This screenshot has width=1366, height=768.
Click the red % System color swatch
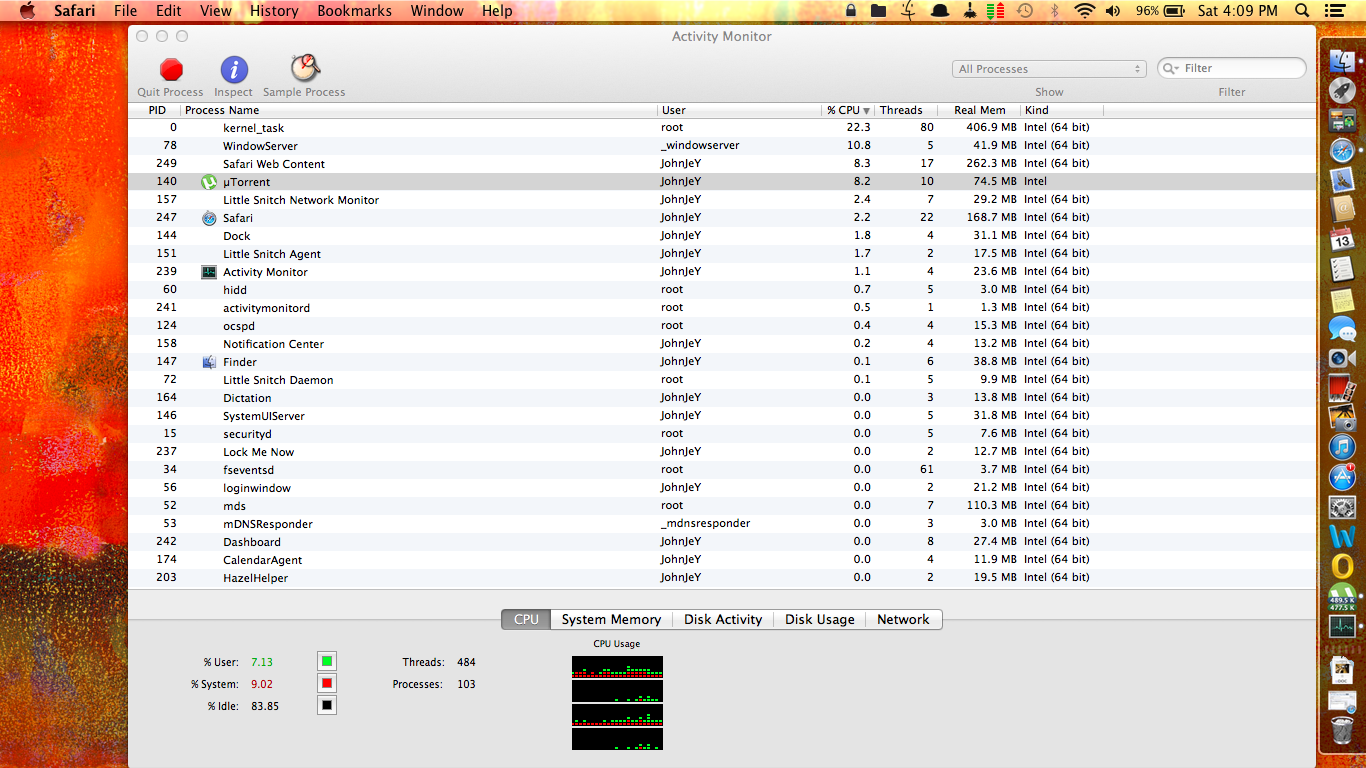click(x=327, y=683)
